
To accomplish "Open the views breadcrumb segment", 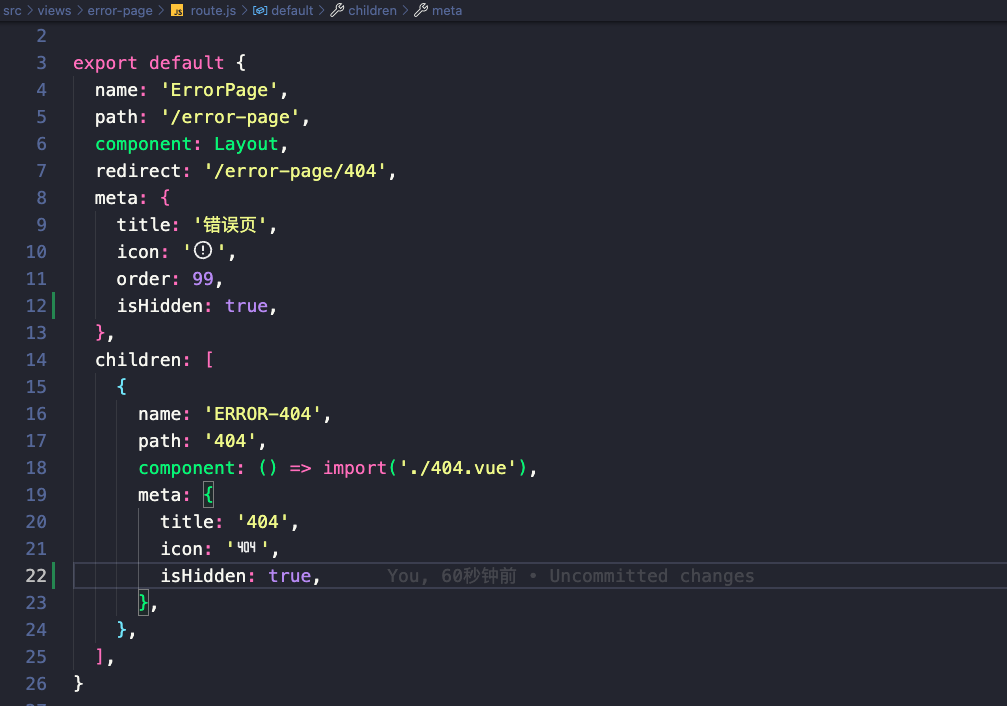I will [54, 10].
